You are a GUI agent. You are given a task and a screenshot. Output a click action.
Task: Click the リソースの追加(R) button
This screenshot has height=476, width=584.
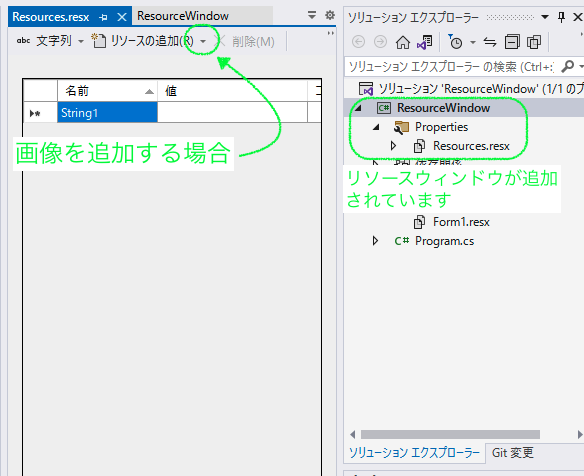143,41
